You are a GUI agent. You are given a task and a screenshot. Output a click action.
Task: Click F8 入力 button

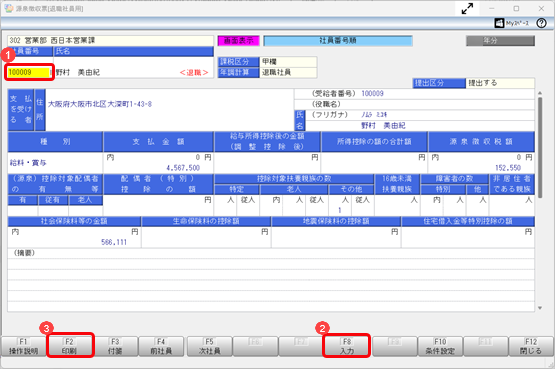tap(347, 346)
